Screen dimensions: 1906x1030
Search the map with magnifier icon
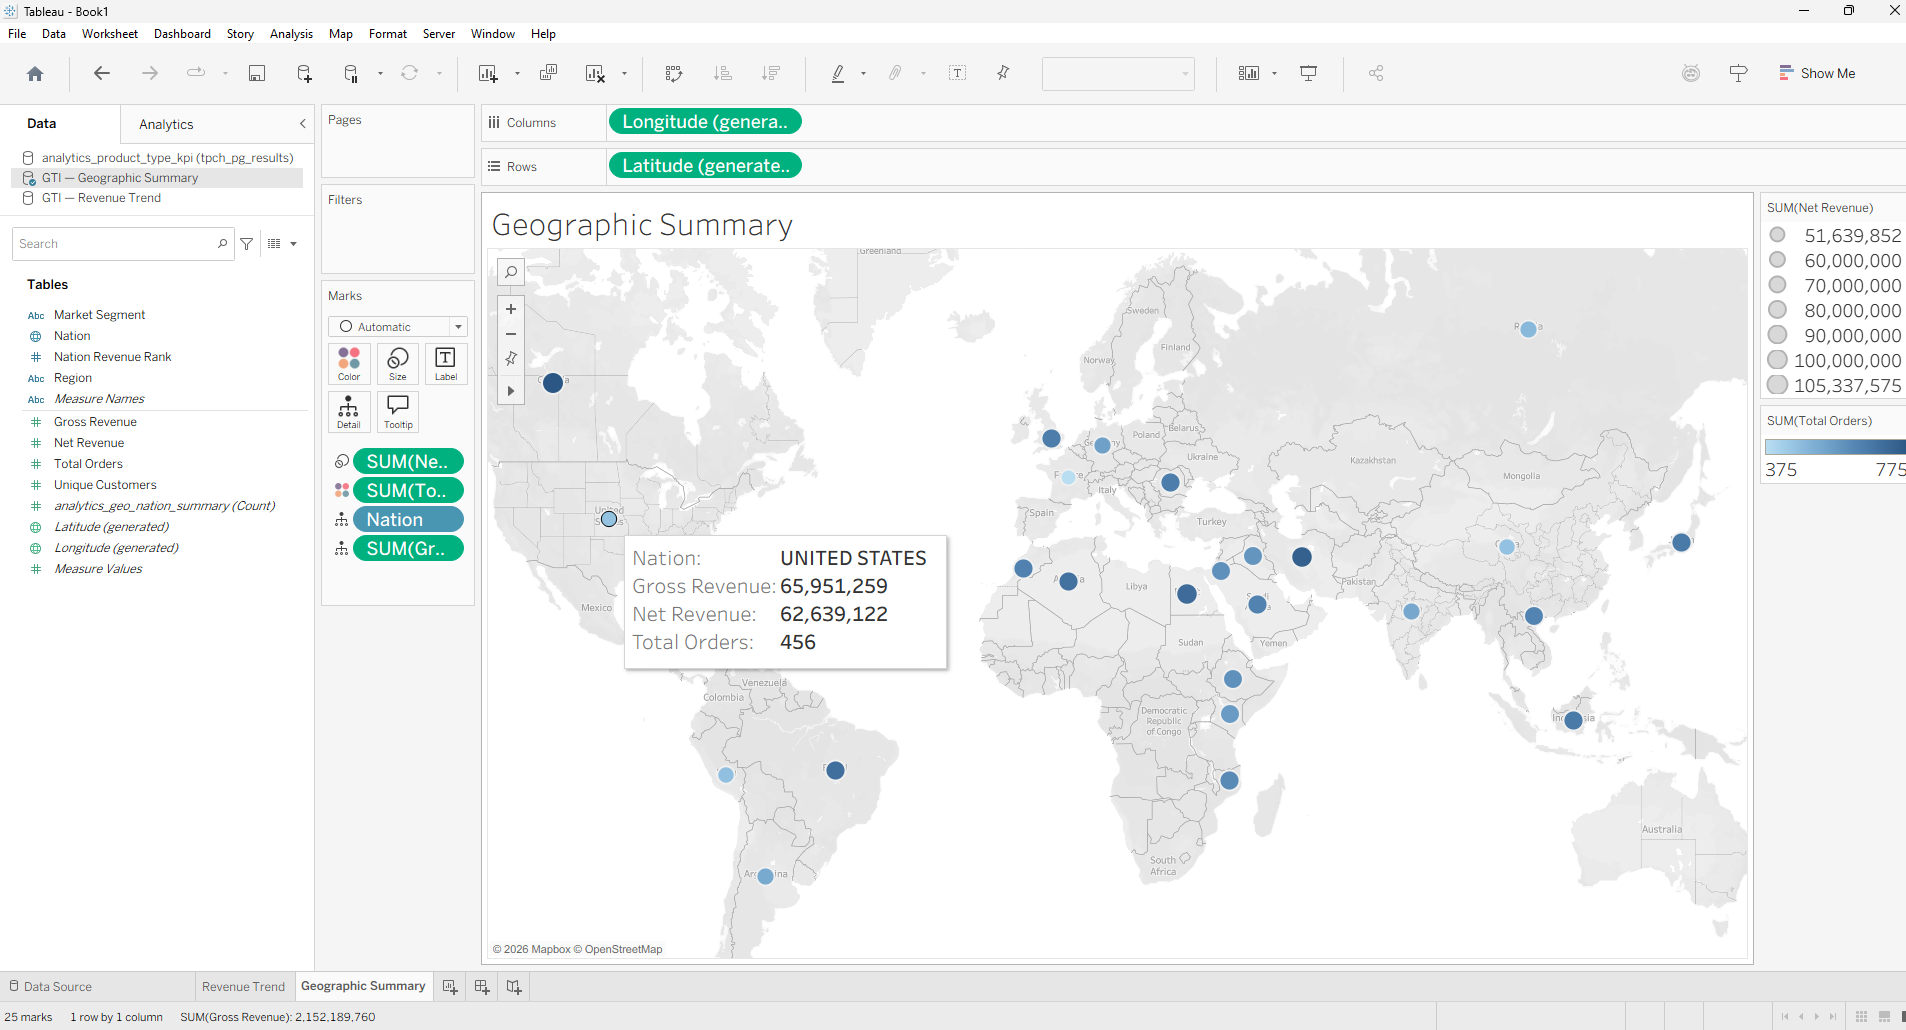(511, 272)
